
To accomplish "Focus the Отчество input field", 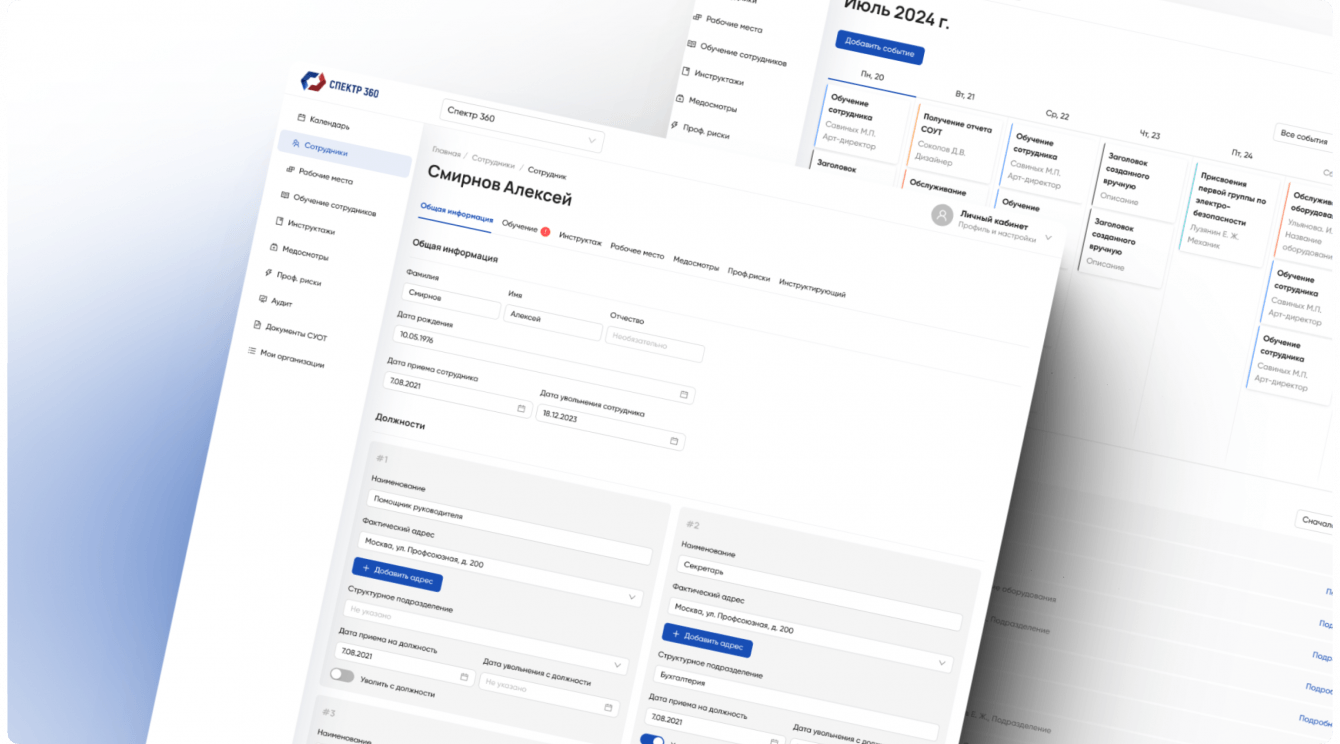I will pos(655,344).
